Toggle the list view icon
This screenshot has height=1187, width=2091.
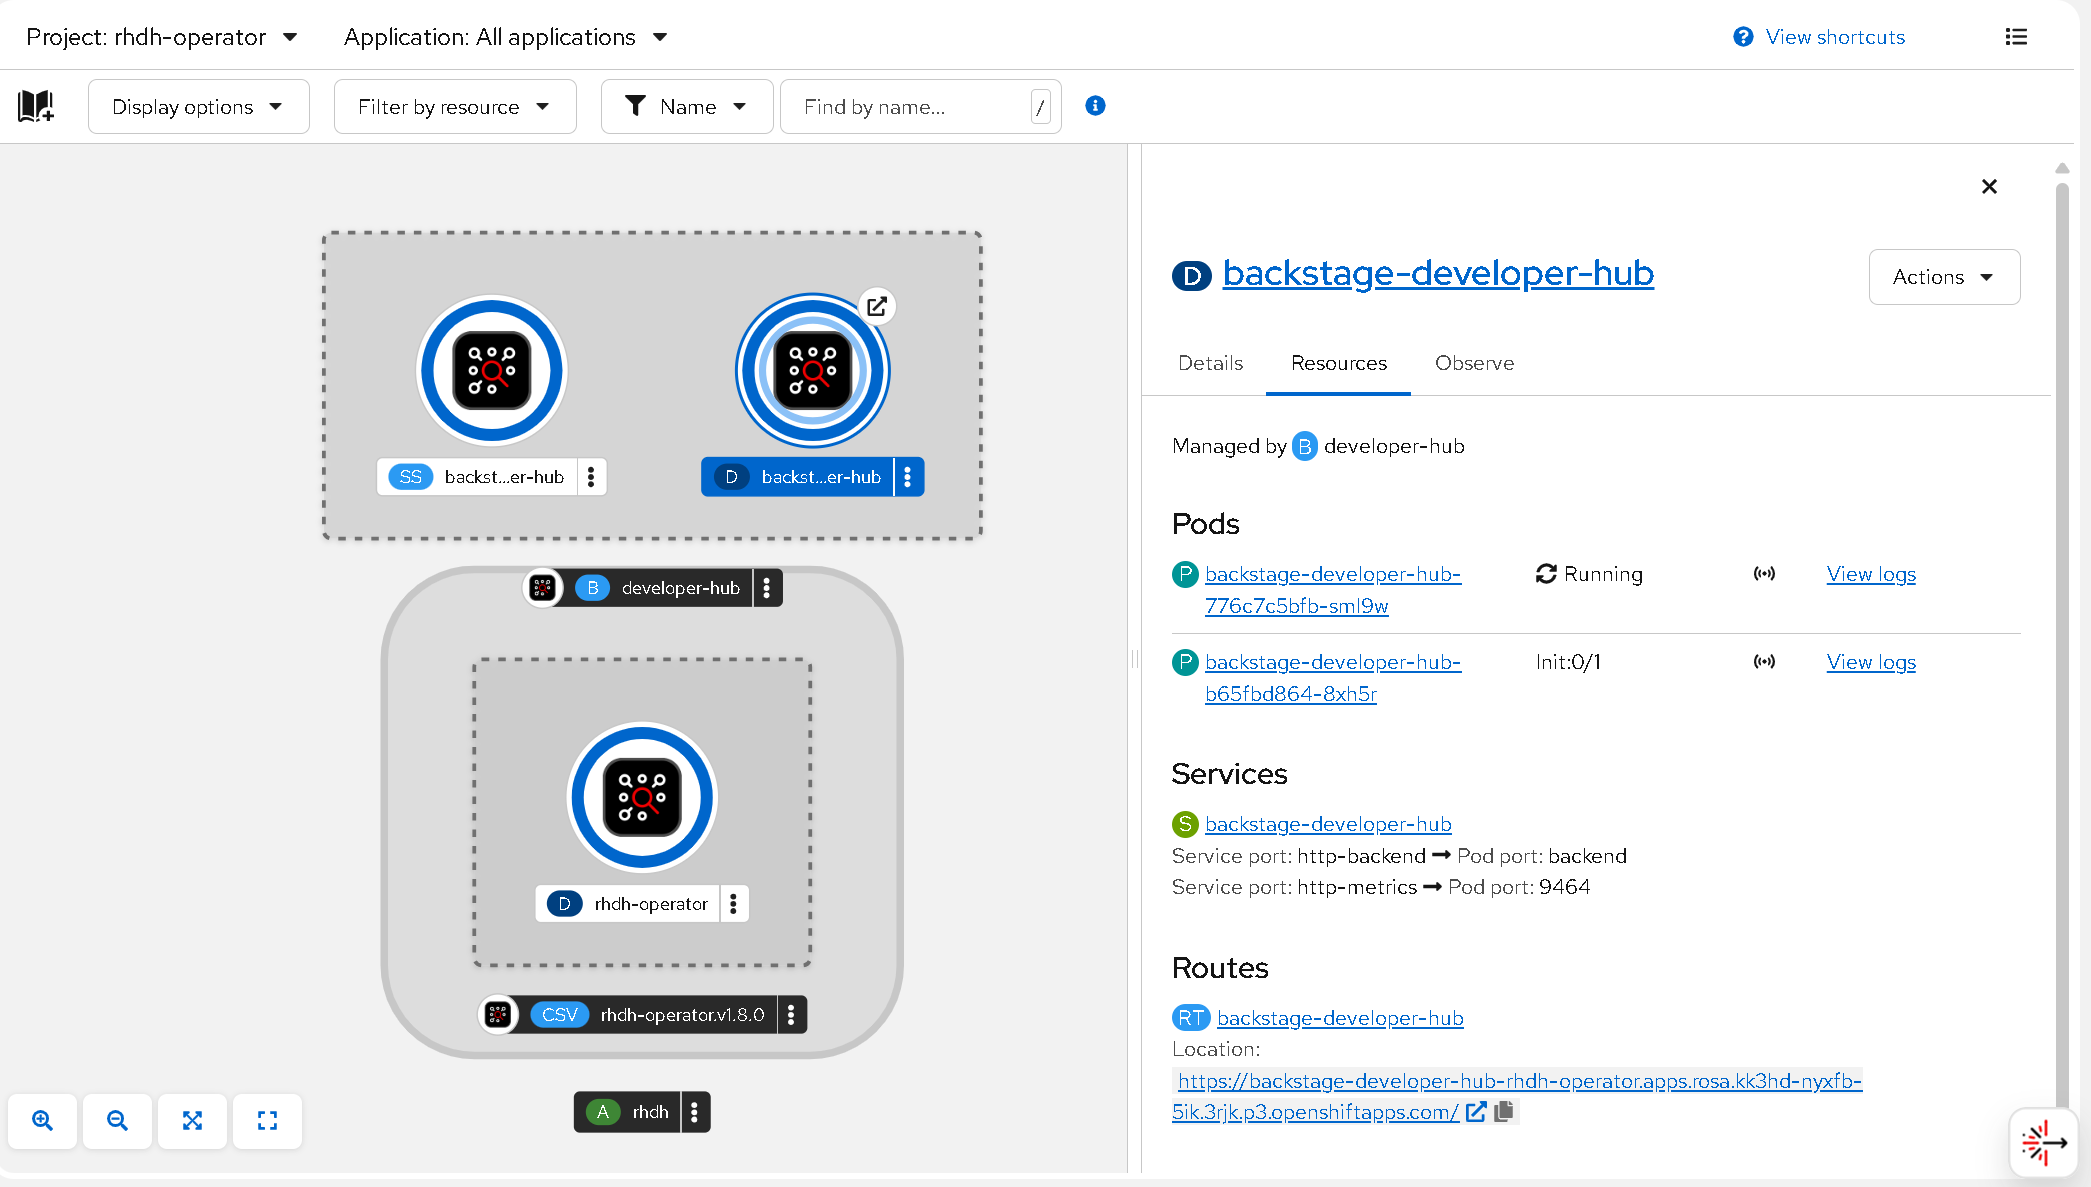(2016, 37)
